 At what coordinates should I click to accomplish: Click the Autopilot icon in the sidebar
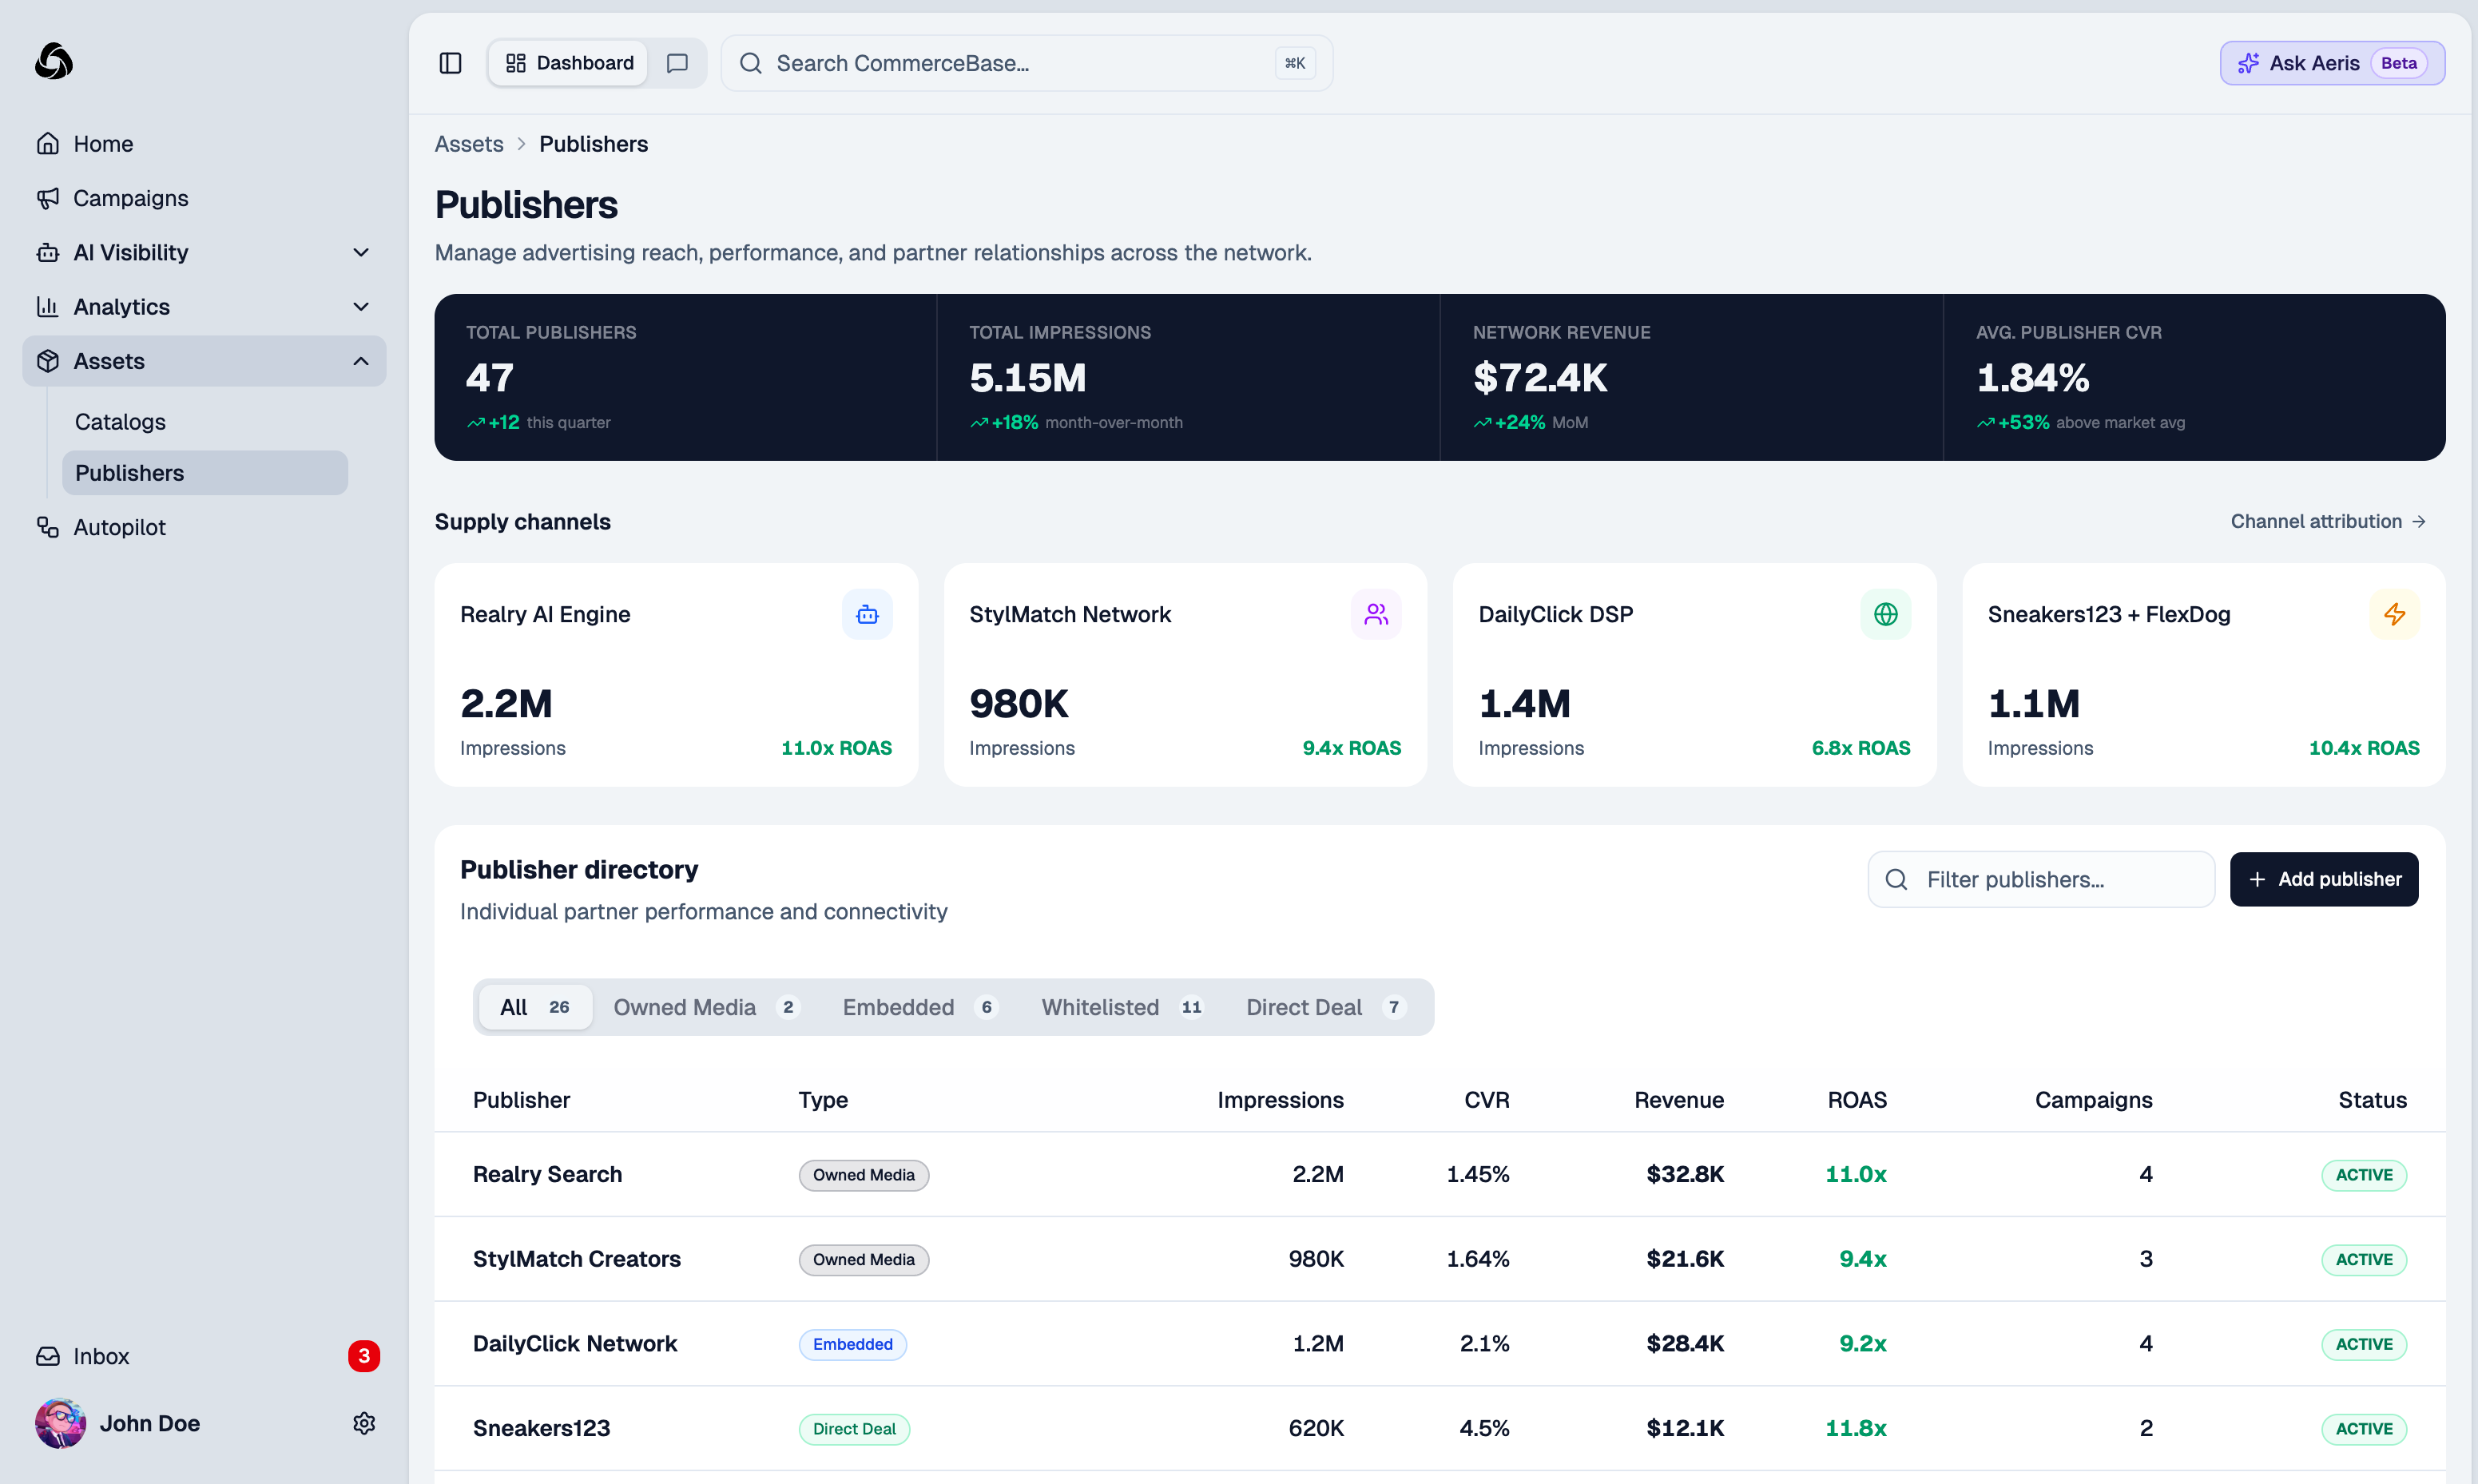tap(47, 527)
